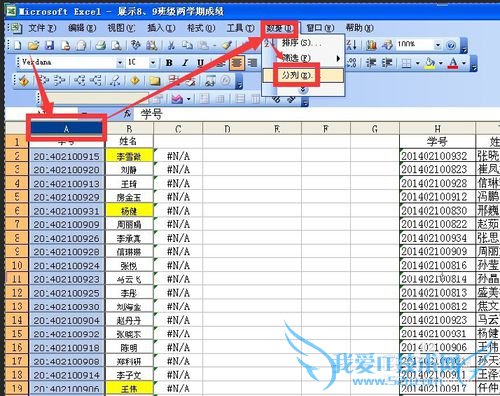Open the 数据 (Data) menu
Screen dimensions: 500x396
279,29
